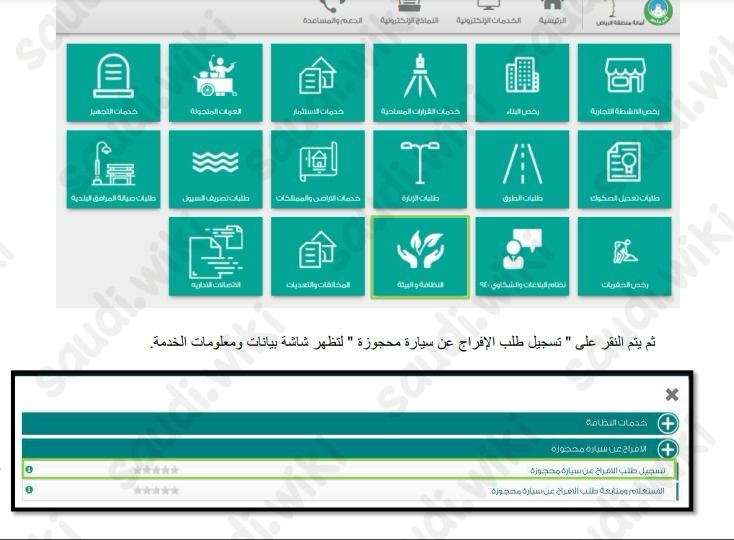Show info for الاستعلام ومتابعة row

pos(29,490)
